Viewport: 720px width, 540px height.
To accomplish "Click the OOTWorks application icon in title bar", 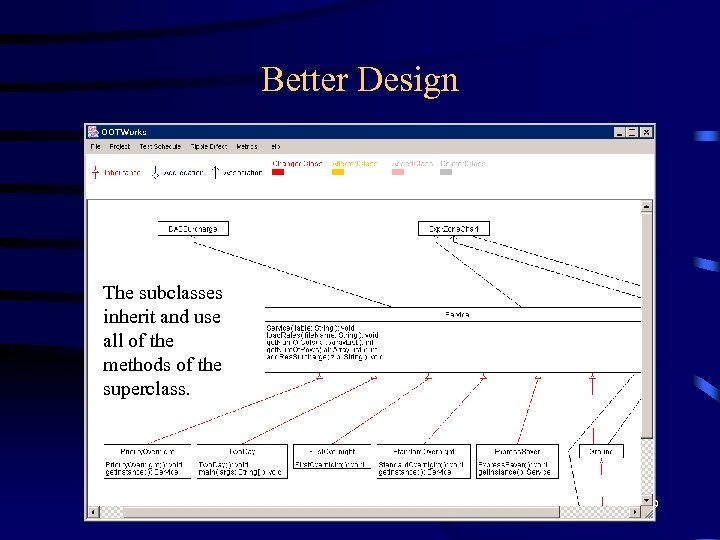I will pos(93,132).
